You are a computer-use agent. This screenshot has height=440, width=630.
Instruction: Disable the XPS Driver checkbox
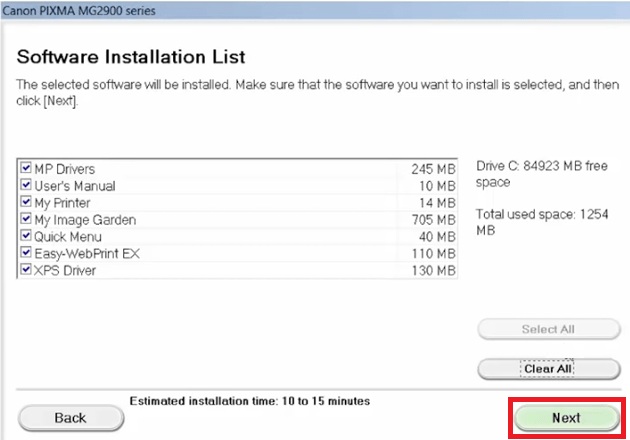(26, 269)
